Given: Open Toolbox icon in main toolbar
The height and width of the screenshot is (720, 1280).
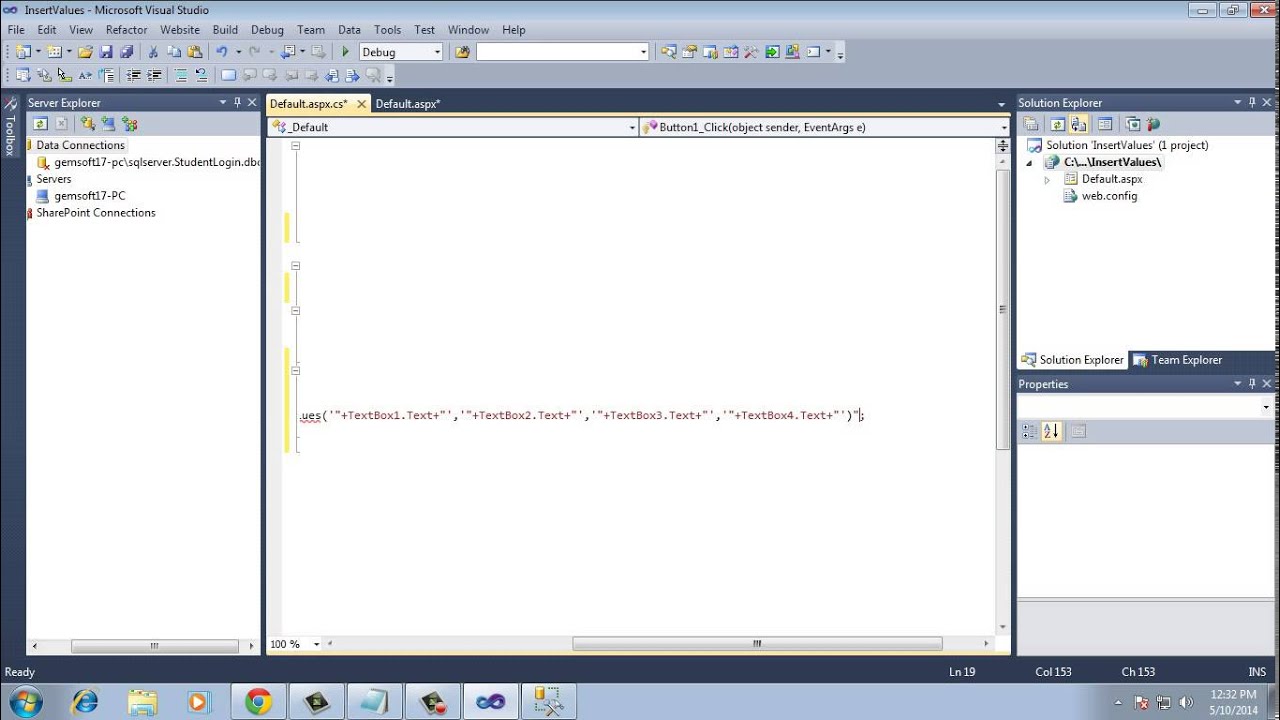Looking at the screenshot, I should pos(751,52).
